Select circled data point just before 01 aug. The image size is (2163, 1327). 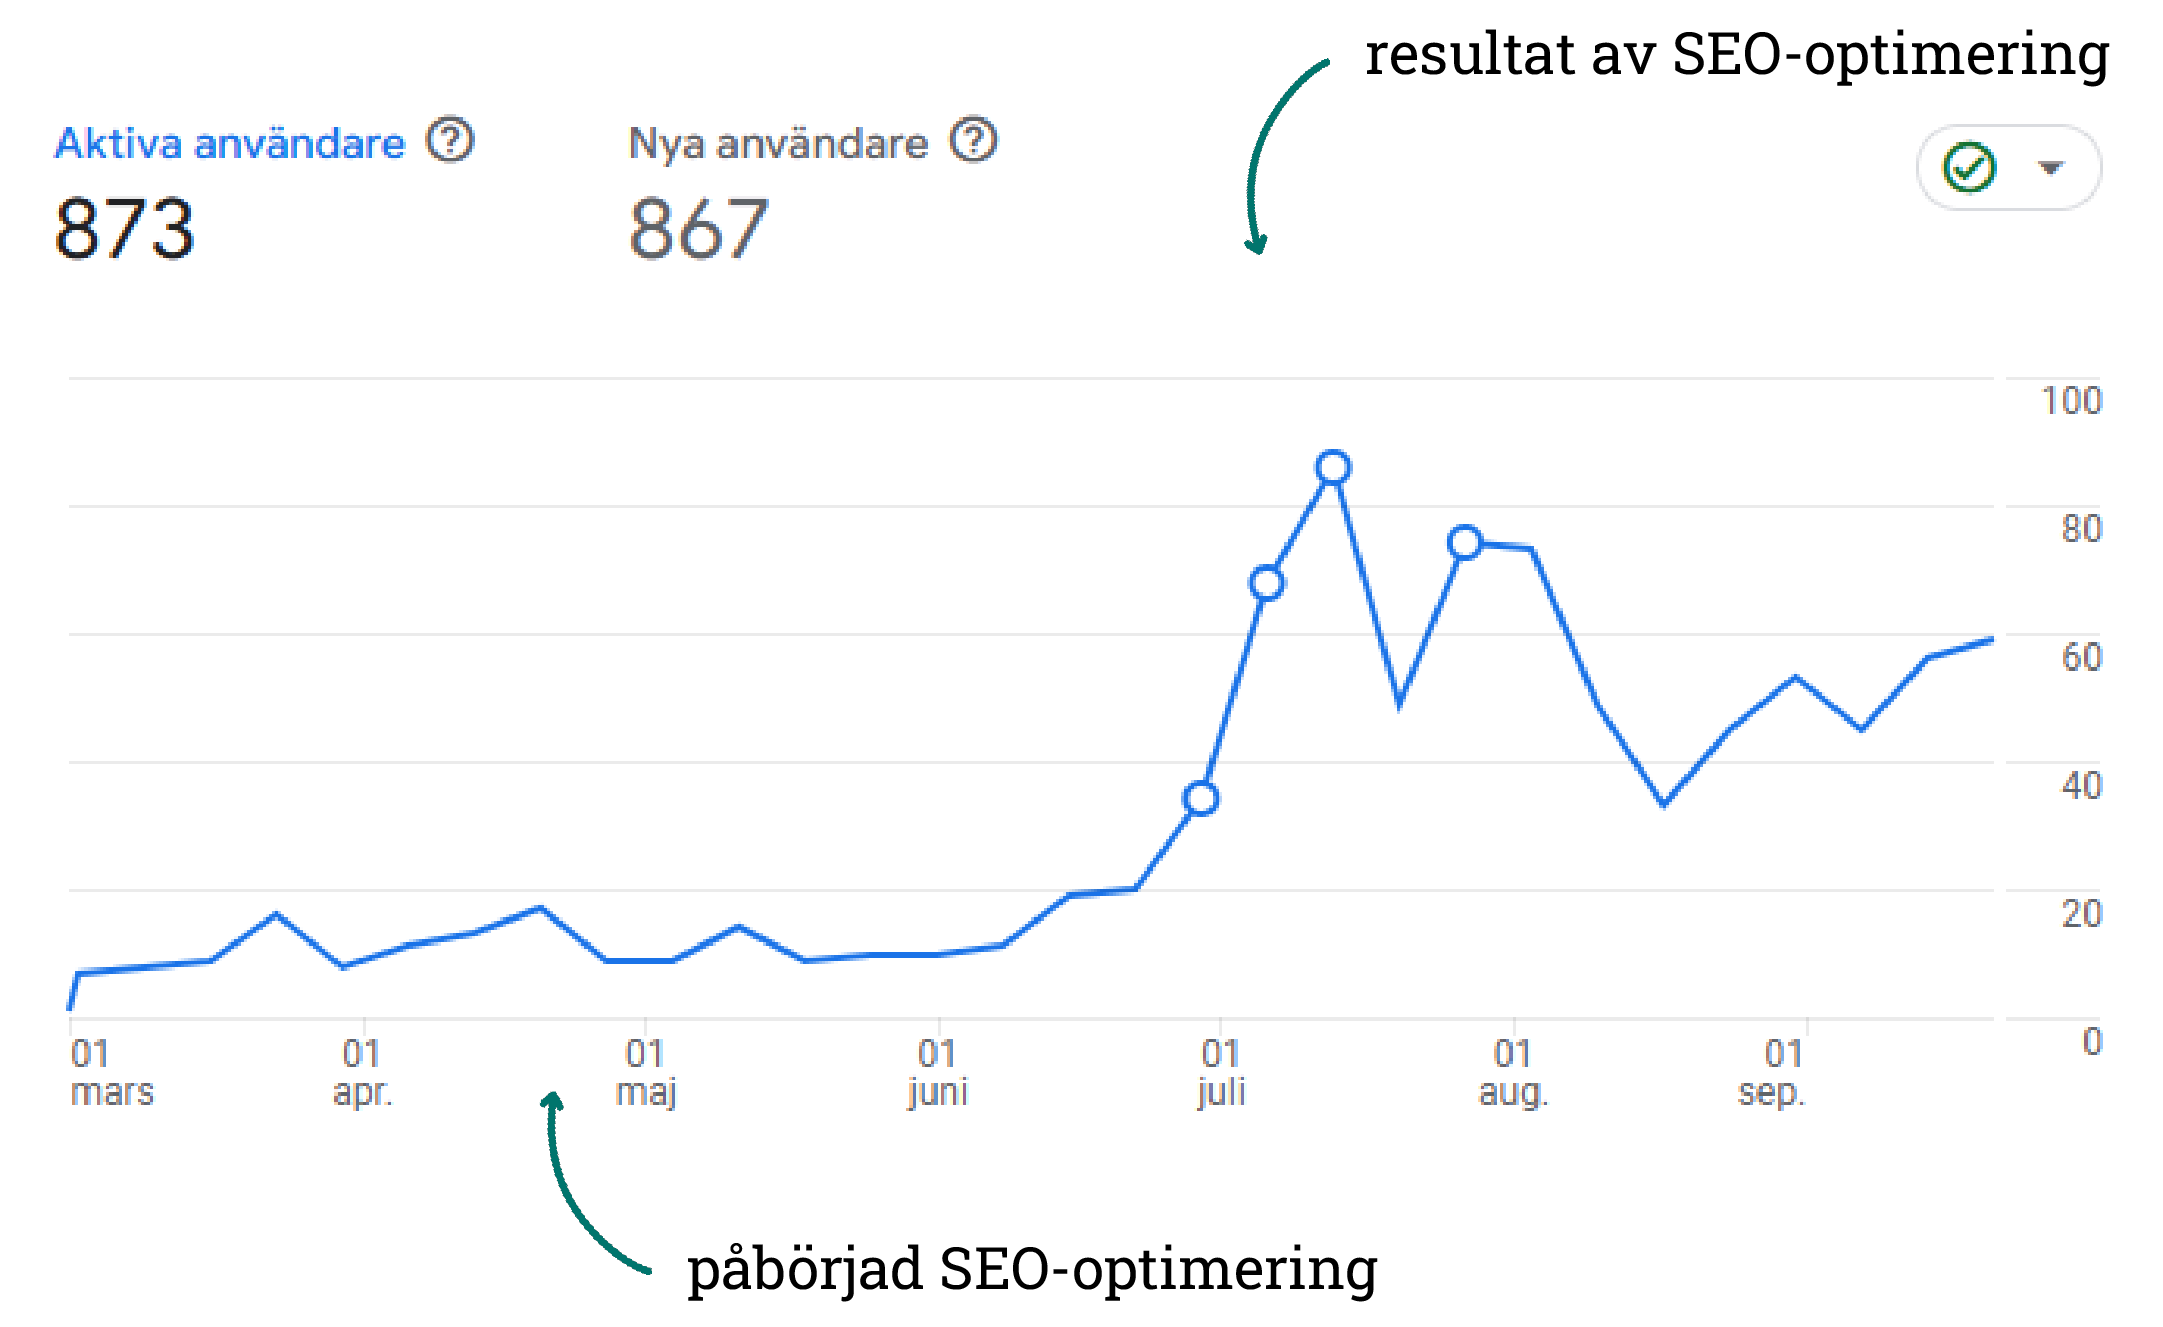tap(1465, 542)
